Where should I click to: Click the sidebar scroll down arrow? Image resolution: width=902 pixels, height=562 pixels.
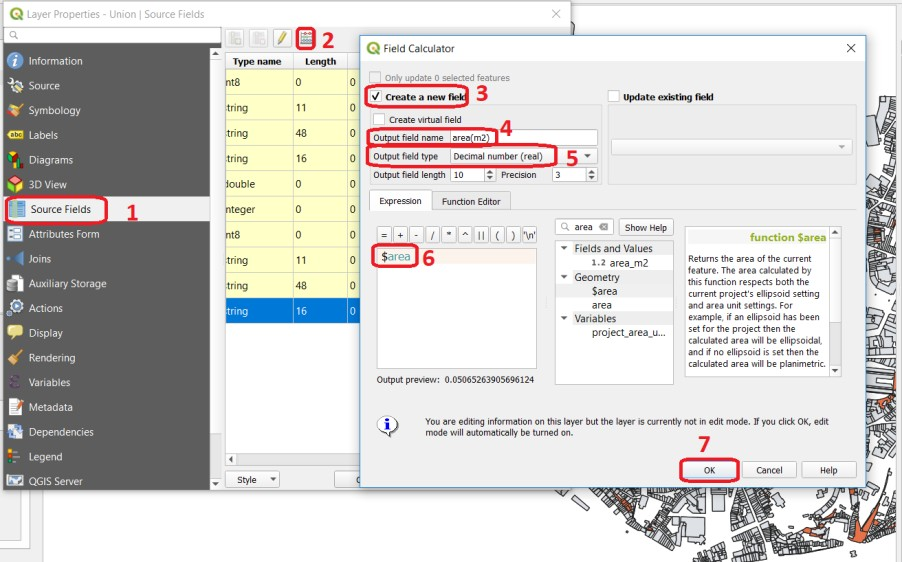pos(215,484)
